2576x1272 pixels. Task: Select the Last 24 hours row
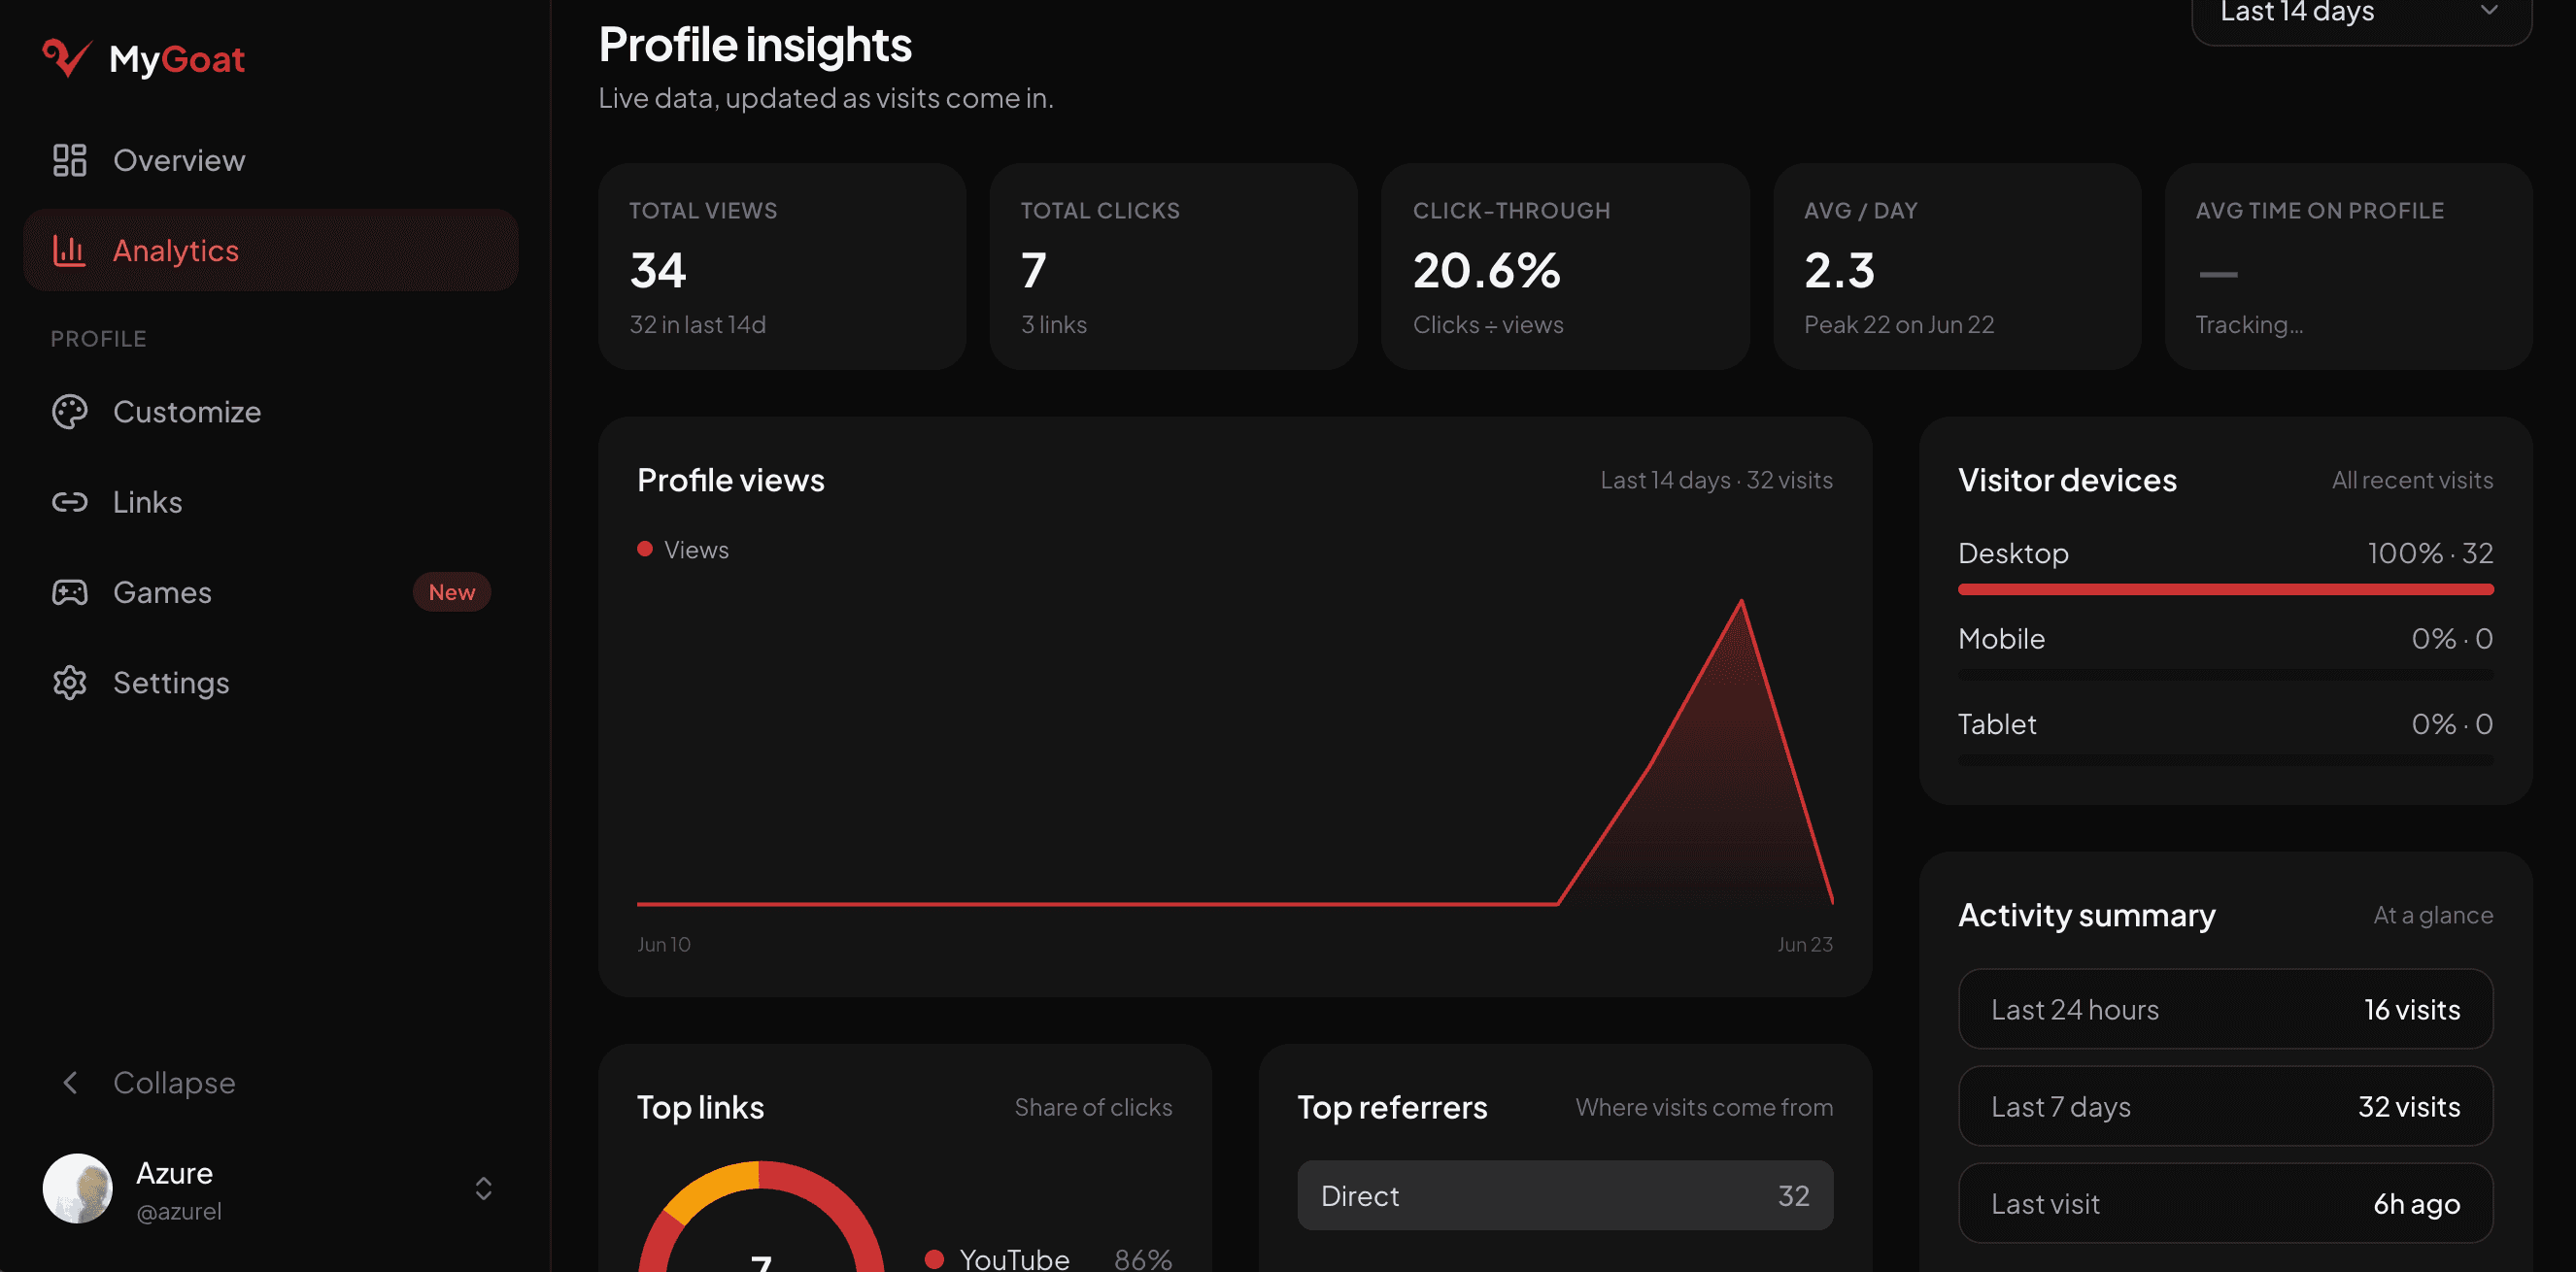click(x=2225, y=1009)
